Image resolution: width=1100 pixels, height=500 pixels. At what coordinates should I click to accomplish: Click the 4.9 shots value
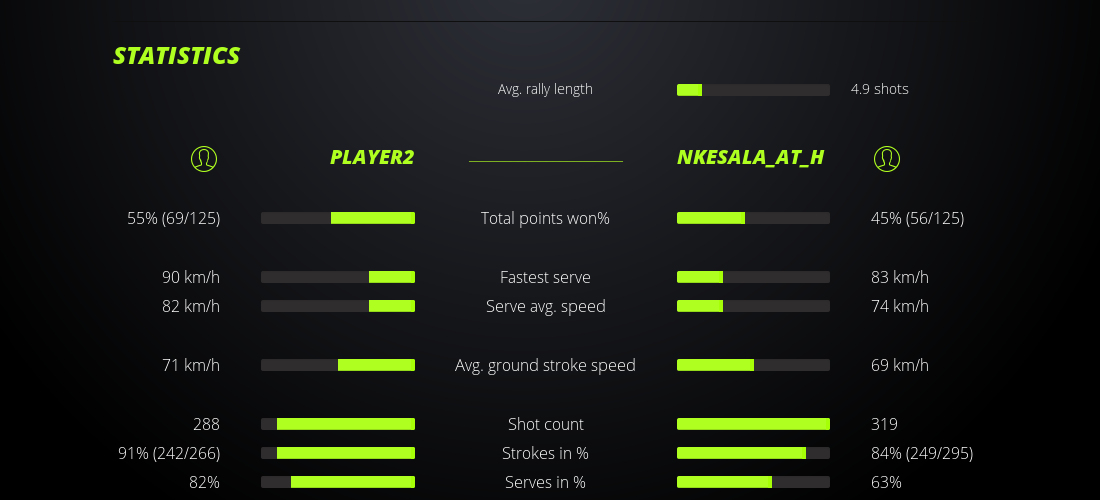[879, 89]
